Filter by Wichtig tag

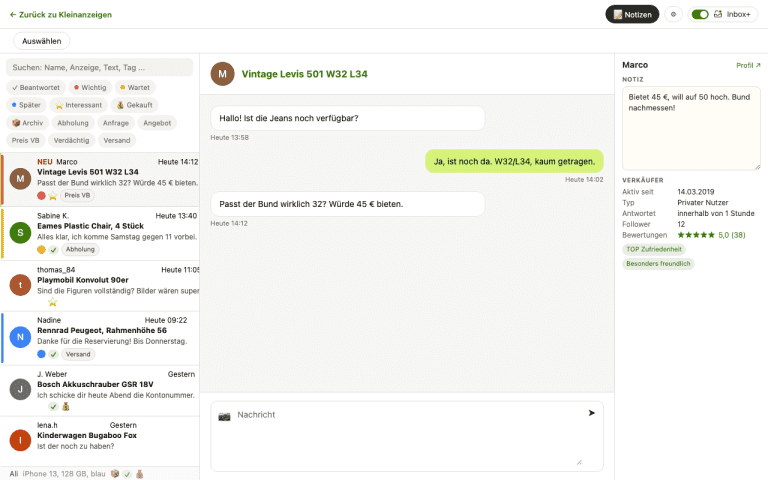point(90,87)
